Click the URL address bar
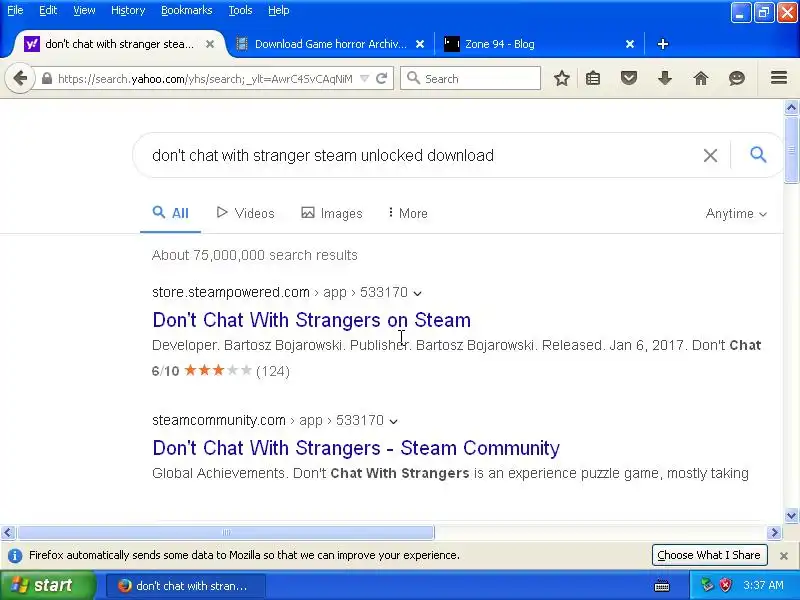This screenshot has width=800, height=600. [205, 79]
